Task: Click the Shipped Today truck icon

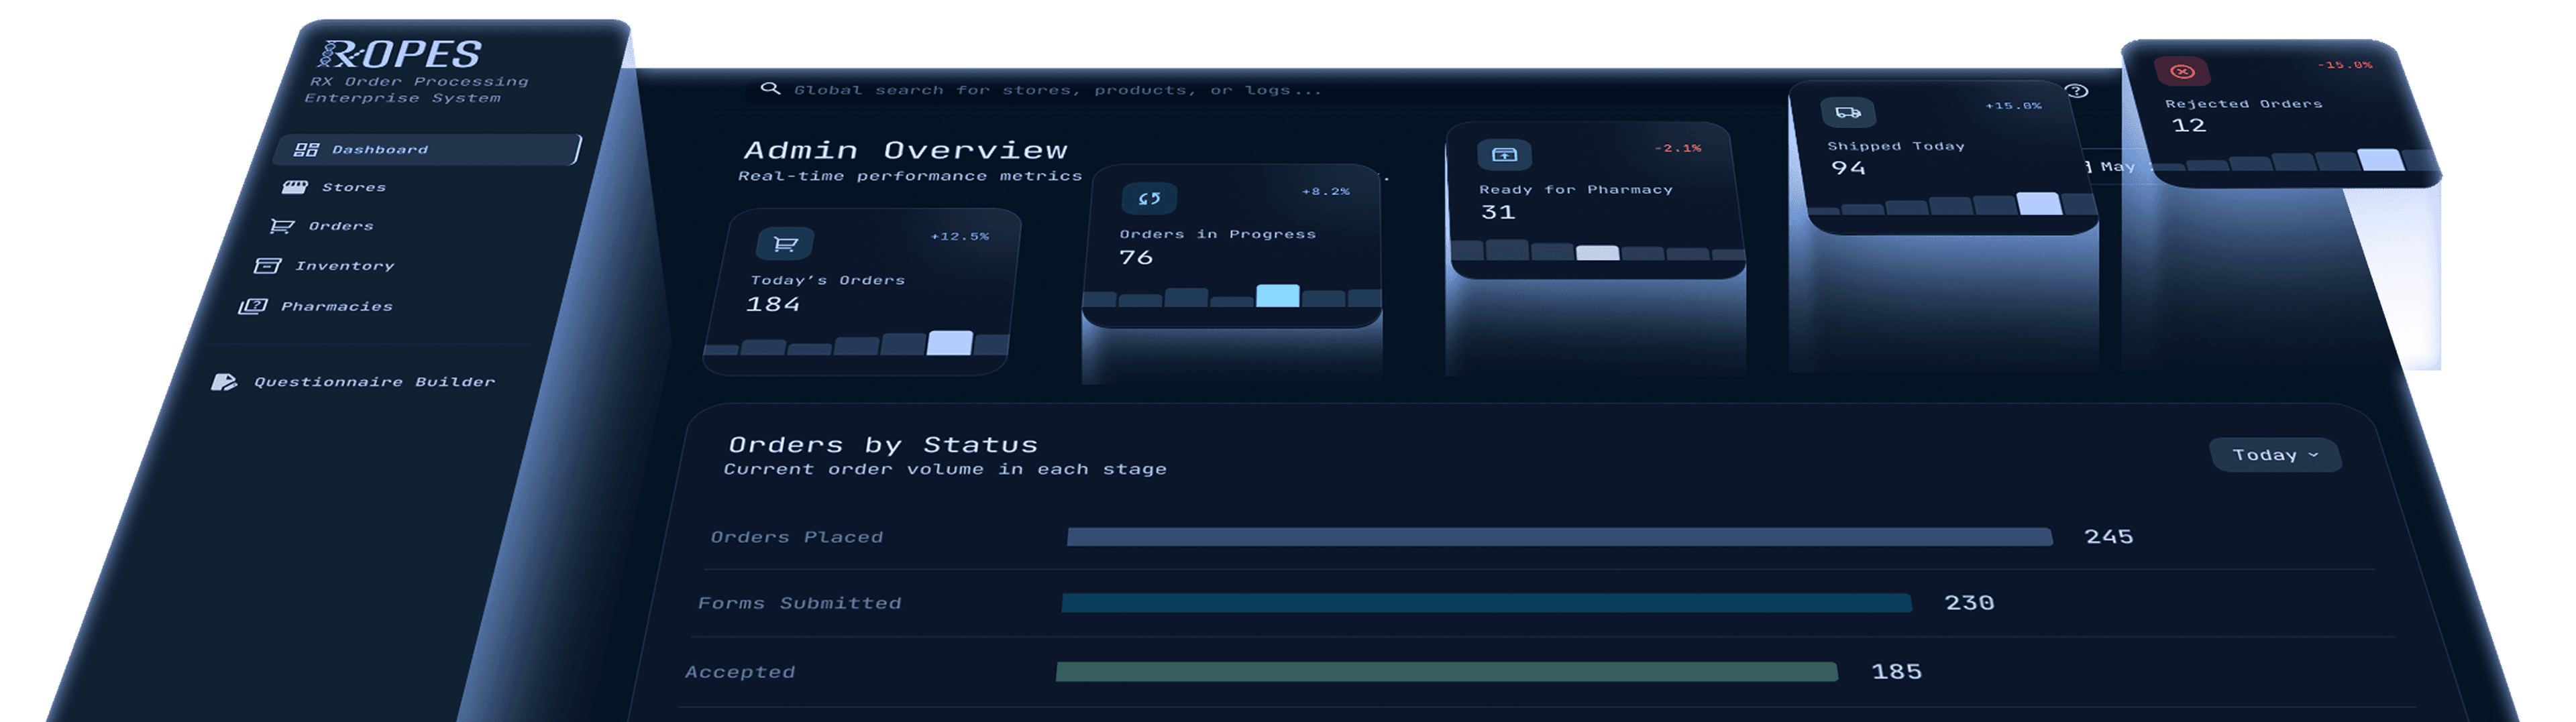Action: [1848, 113]
